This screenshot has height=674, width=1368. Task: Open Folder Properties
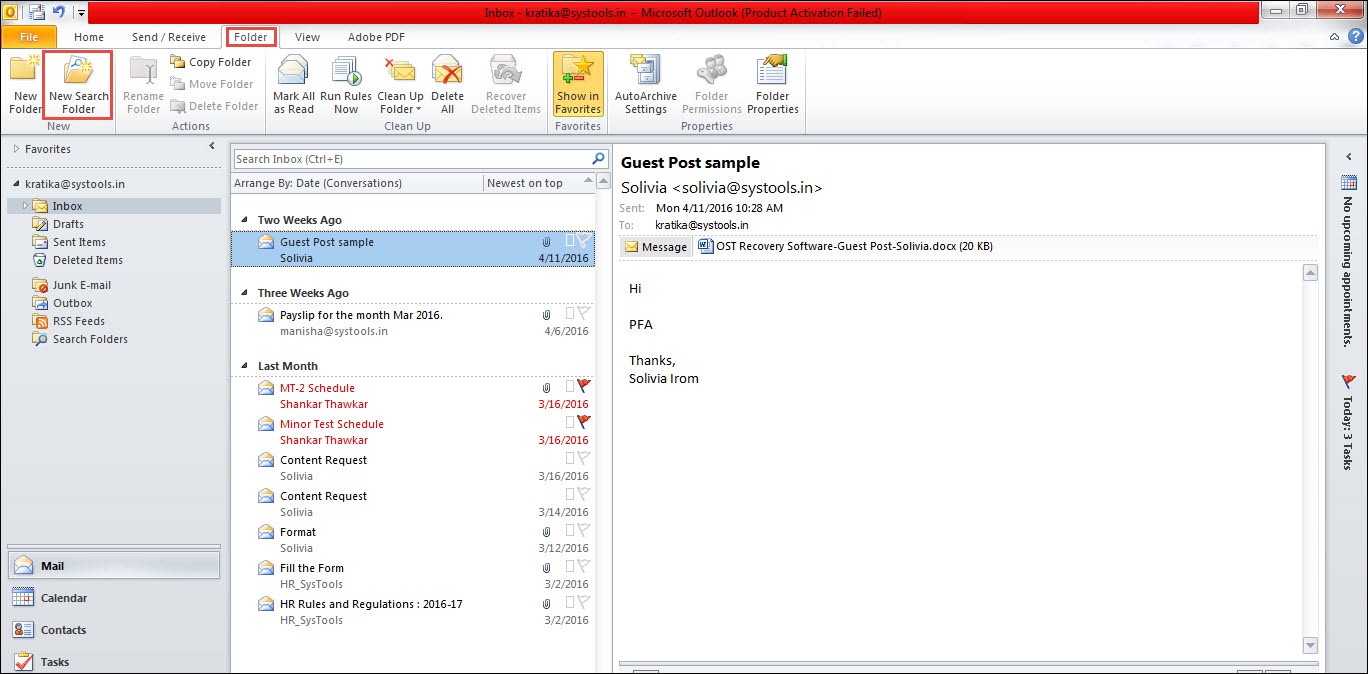(x=773, y=85)
